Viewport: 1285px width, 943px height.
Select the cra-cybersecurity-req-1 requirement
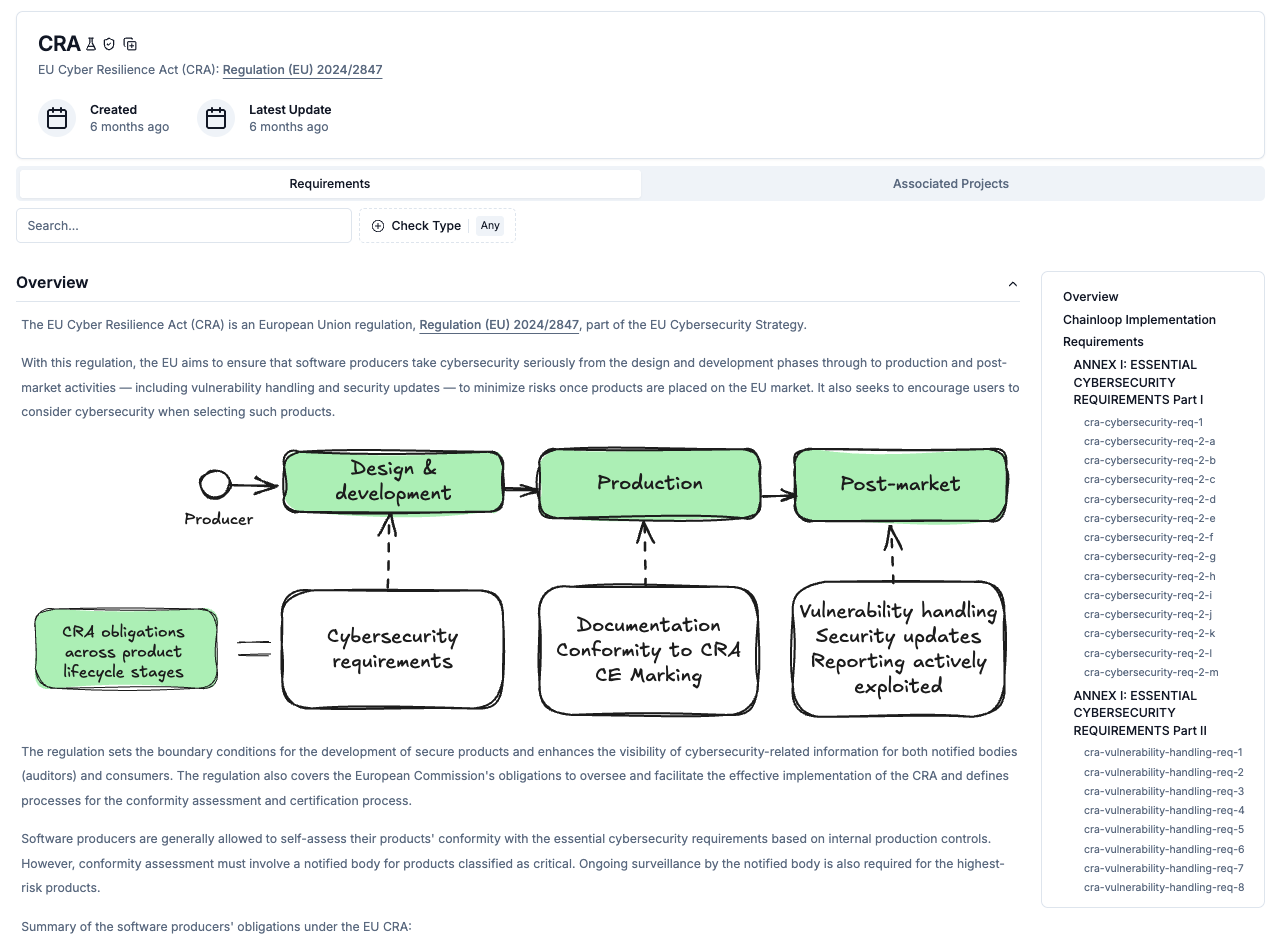1143,422
